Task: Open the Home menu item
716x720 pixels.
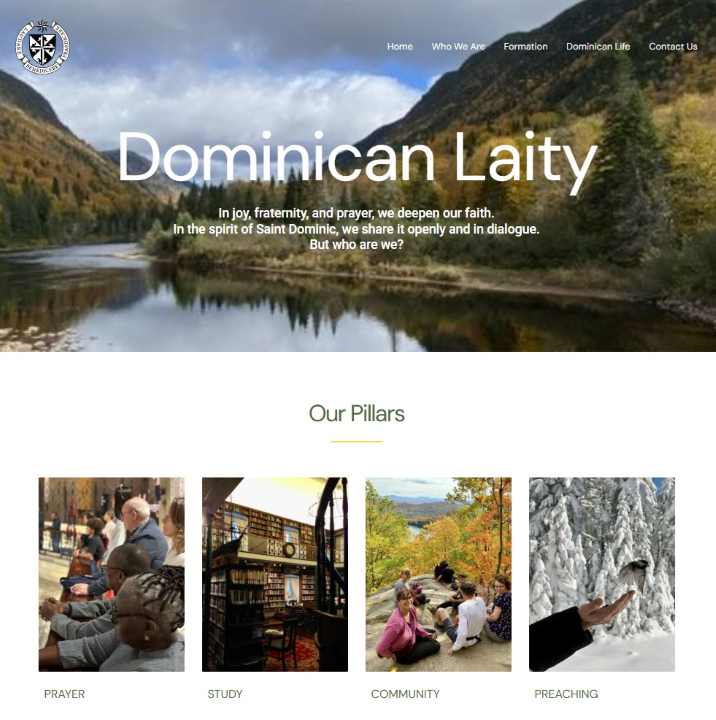Action: [x=400, y=46]
